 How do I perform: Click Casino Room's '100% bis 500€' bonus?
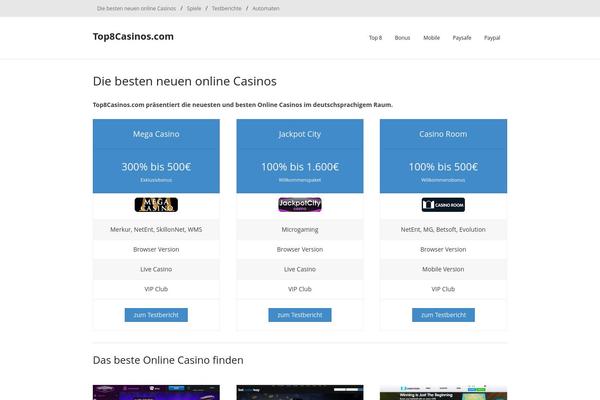point(443,167)
